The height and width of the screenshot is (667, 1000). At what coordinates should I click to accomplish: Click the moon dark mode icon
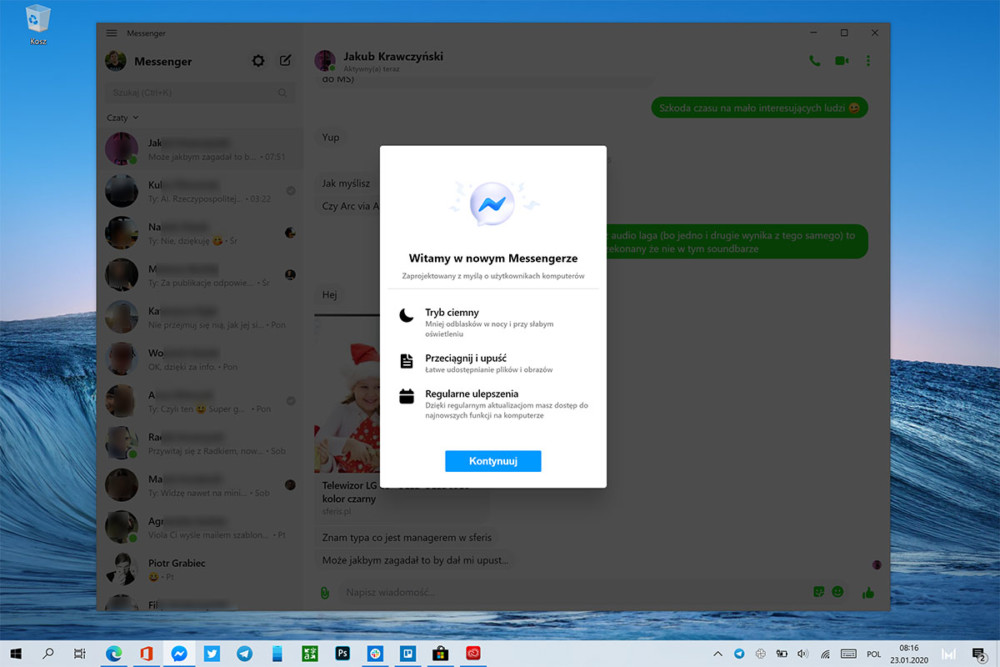[x=406, y=315]
